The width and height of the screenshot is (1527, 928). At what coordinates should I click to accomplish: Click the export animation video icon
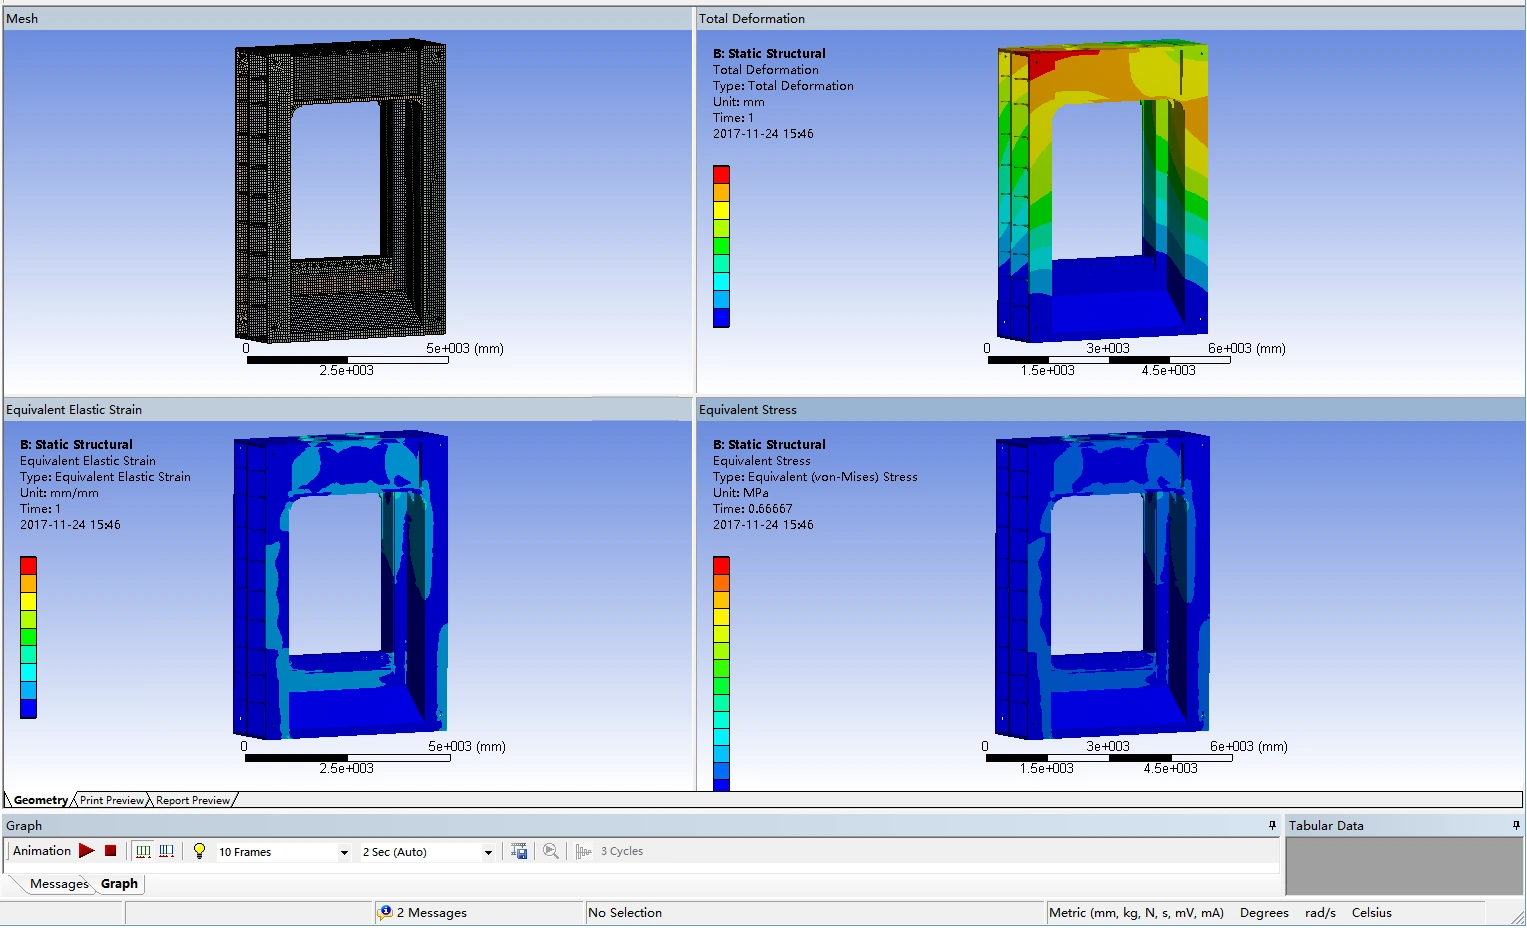pos(519,851)
